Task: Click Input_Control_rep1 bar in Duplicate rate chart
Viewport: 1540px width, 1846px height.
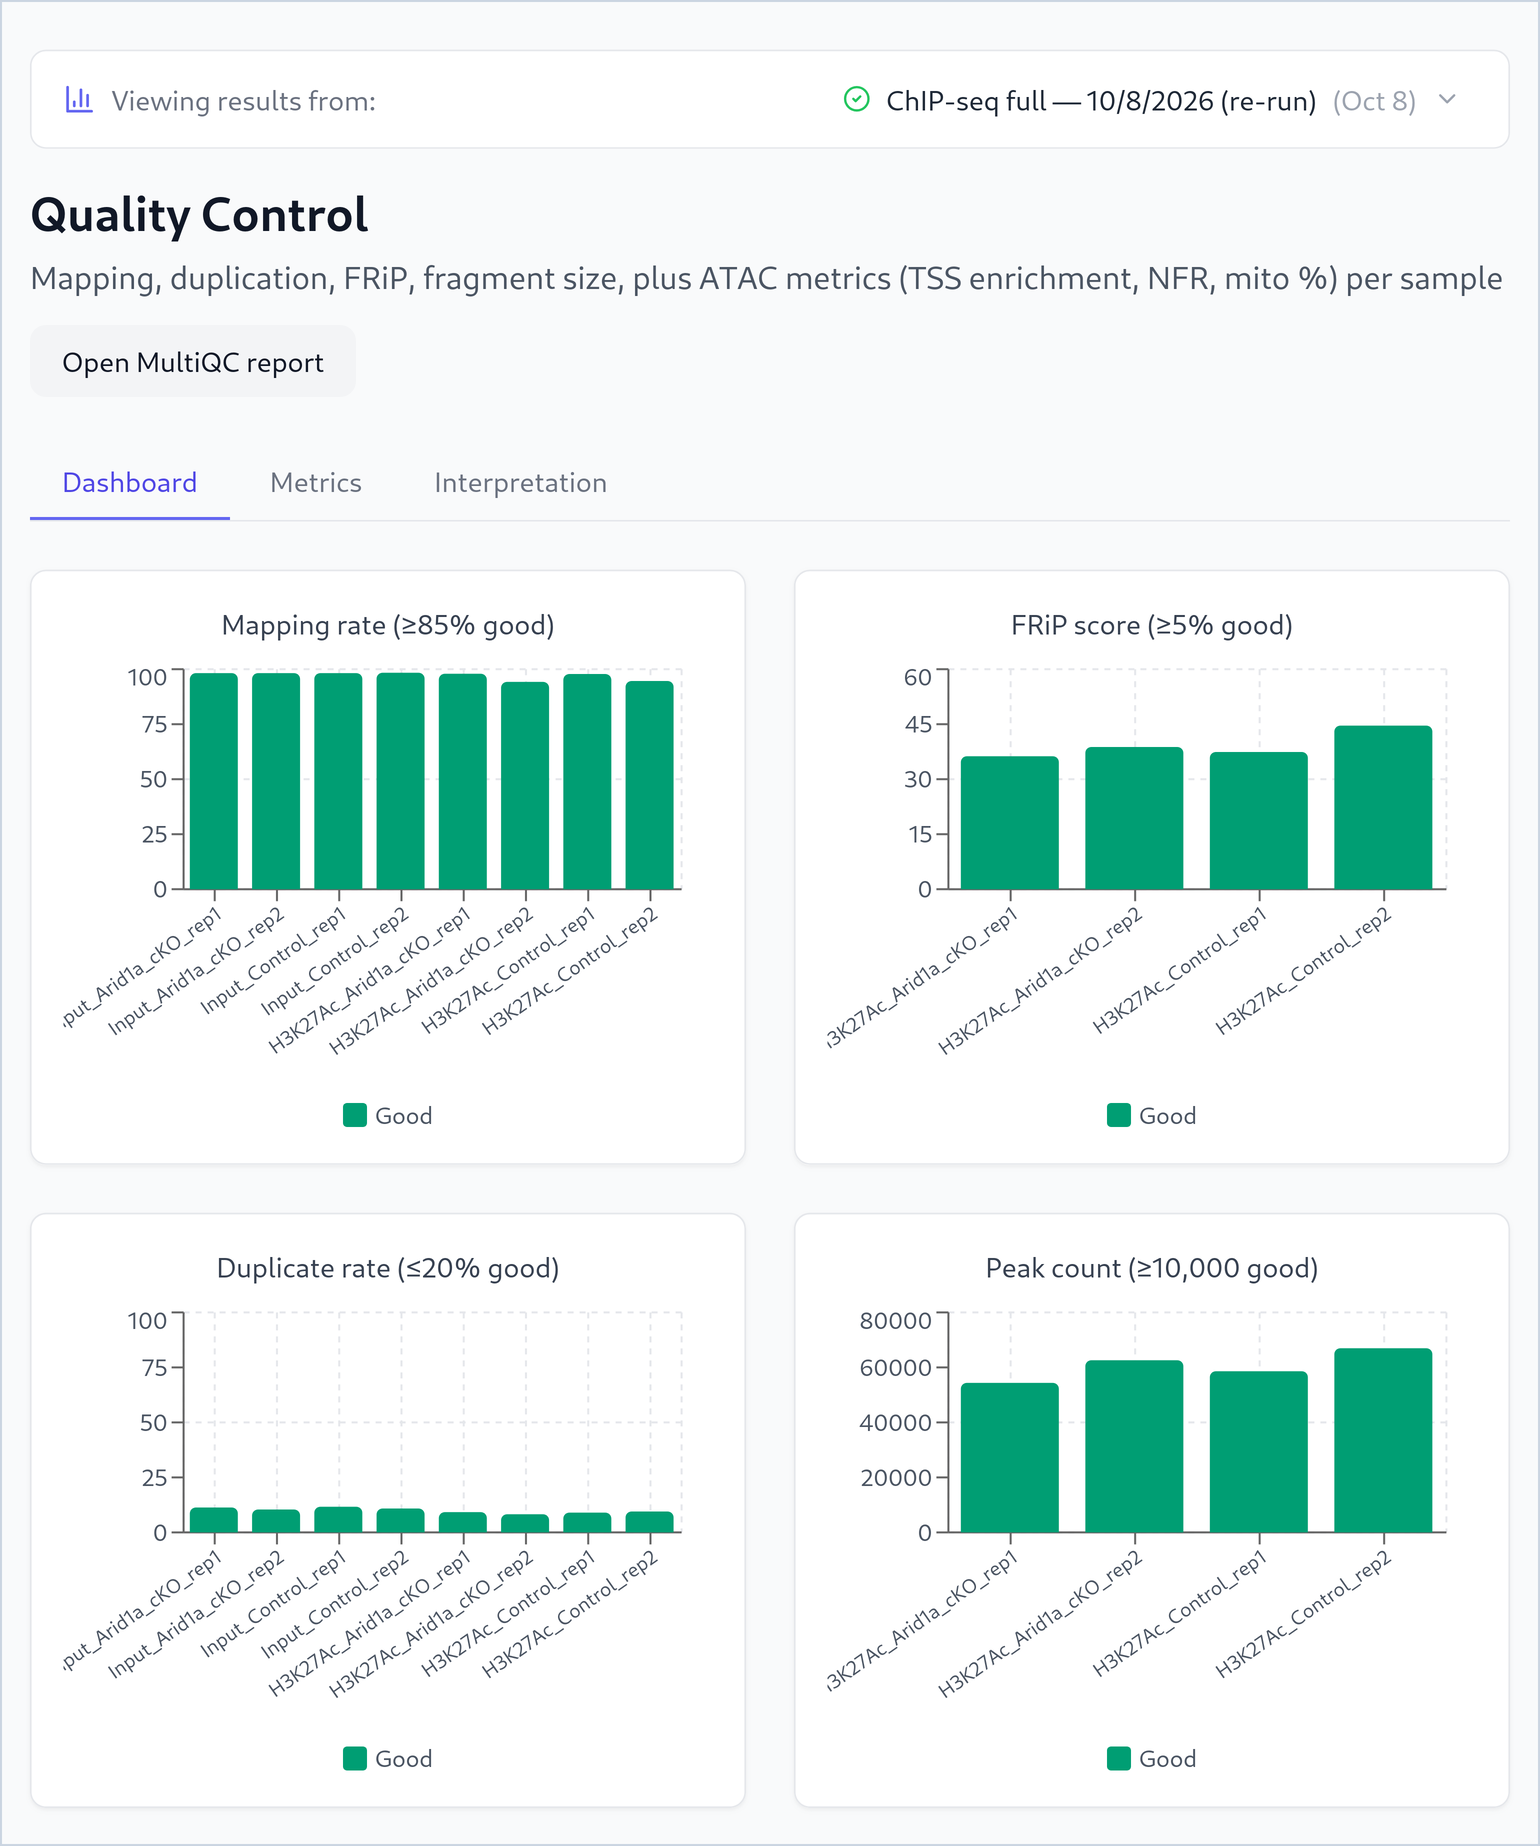Action: pos(339,1520)
